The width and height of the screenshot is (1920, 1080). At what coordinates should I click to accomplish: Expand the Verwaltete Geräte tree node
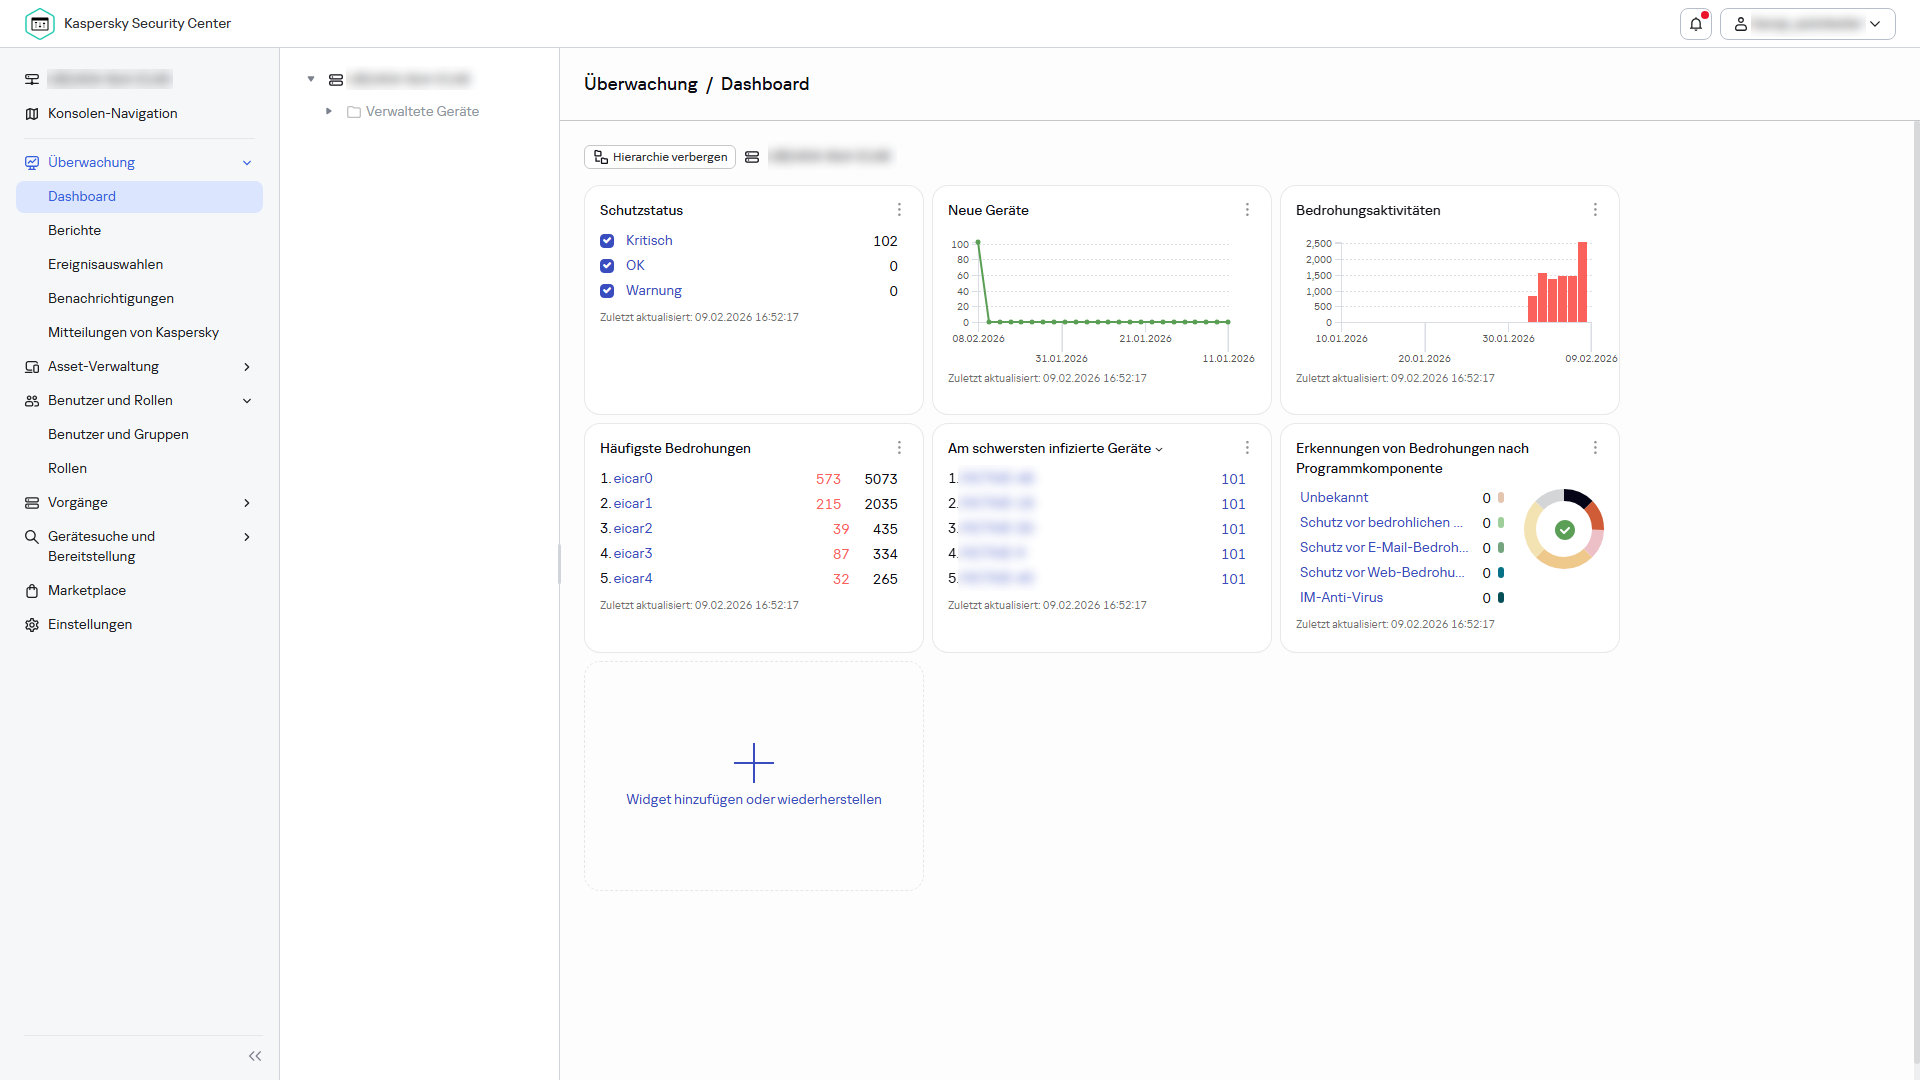point(329,111)
